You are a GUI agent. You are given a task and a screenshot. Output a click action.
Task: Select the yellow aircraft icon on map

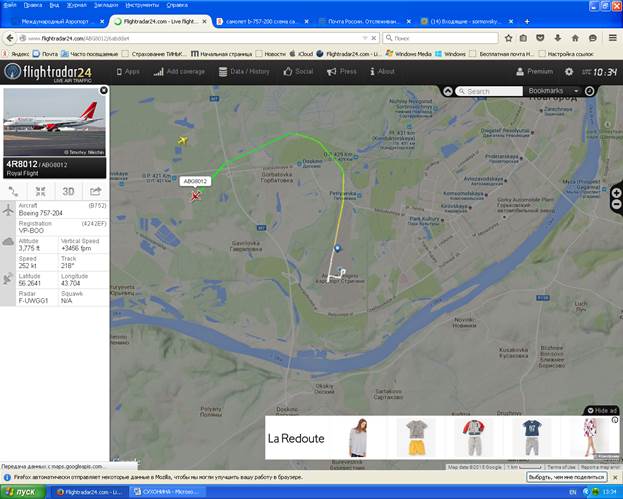pos(182,140)
